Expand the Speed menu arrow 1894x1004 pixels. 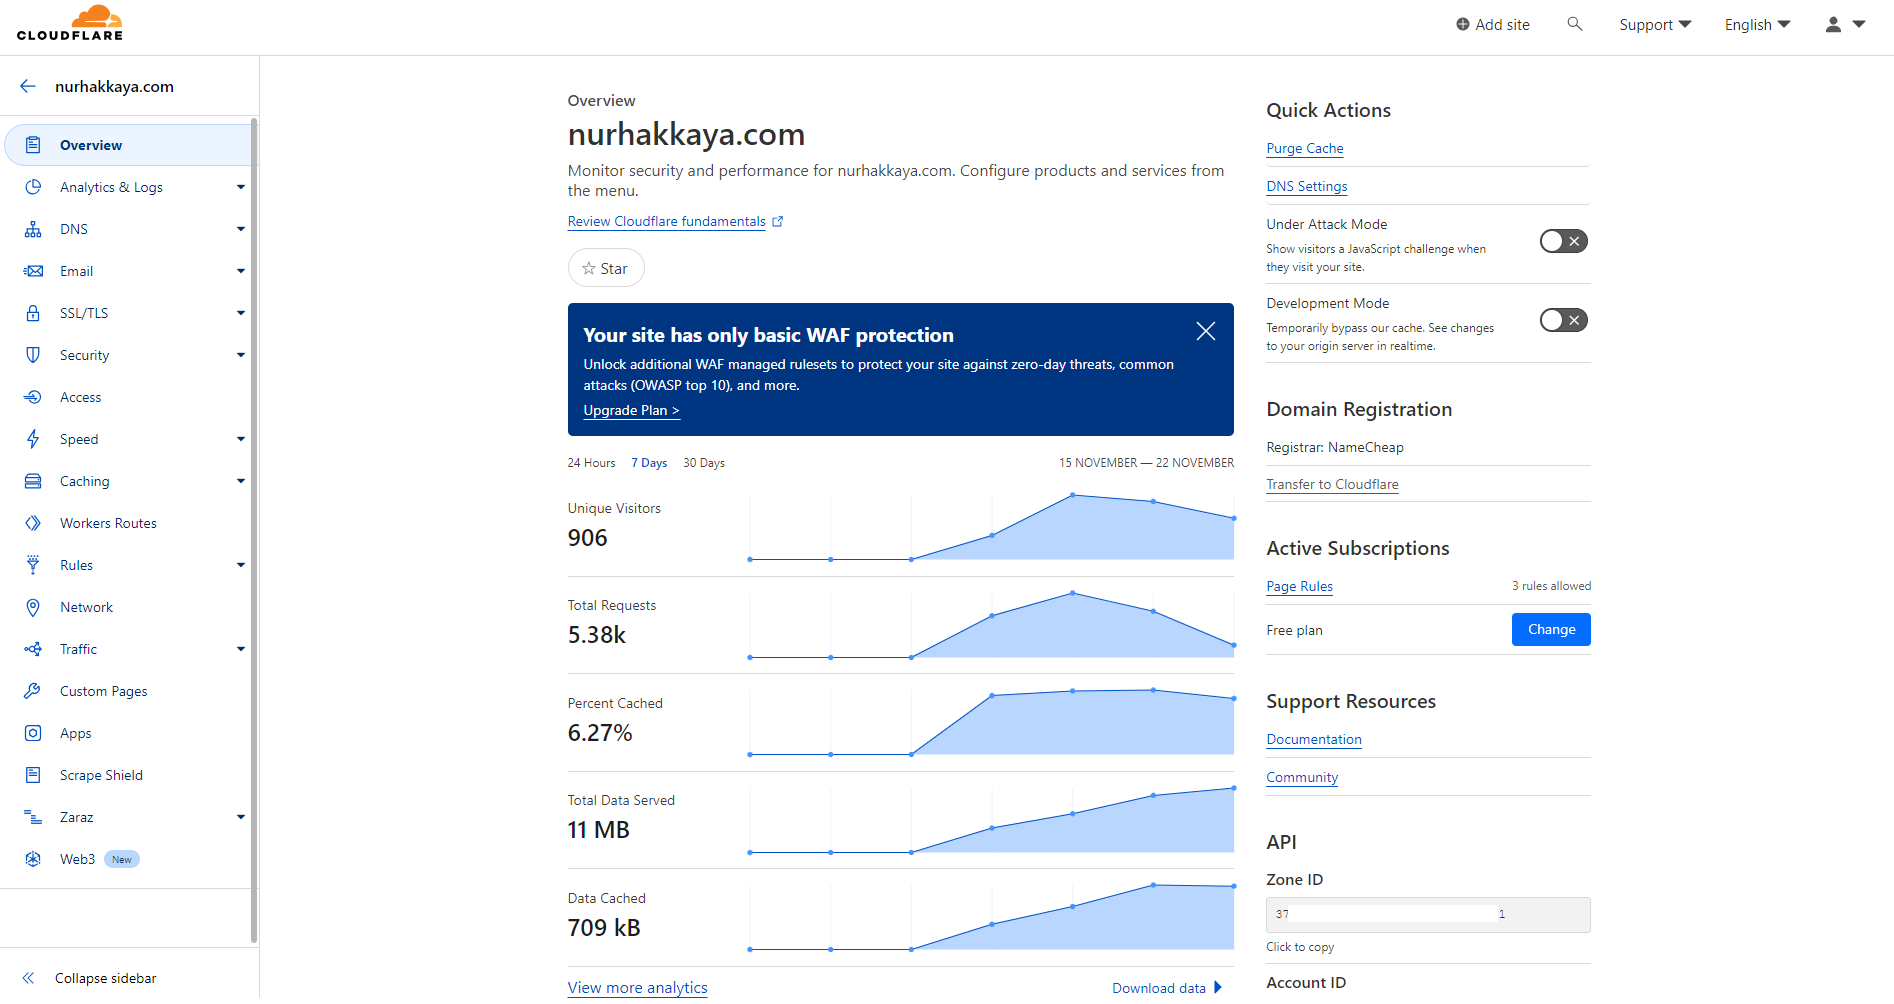(241, 439)
